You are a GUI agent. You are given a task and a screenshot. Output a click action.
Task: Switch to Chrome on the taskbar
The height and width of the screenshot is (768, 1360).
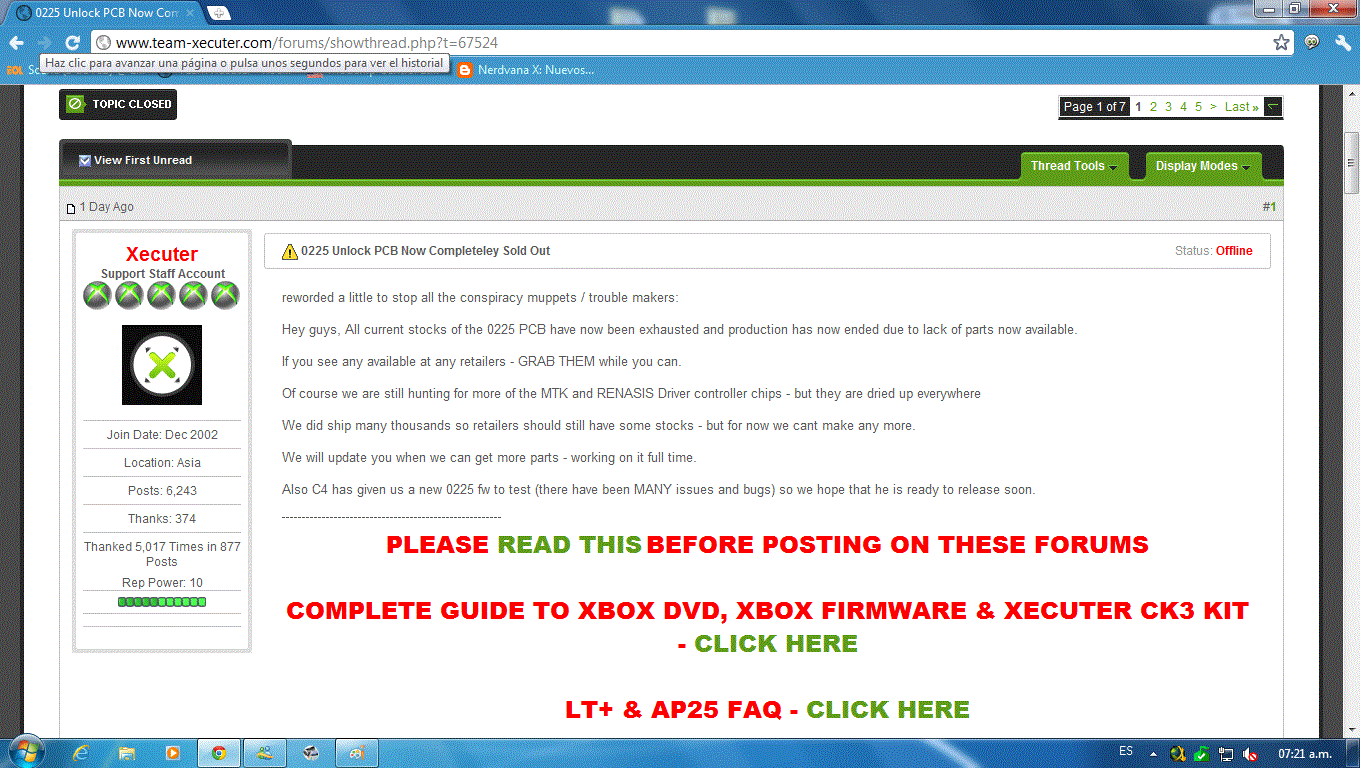point(218,753)
